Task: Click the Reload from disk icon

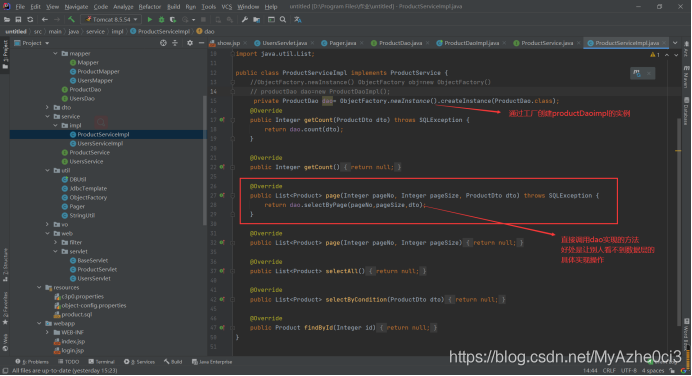Action: [x=30, y=19]
